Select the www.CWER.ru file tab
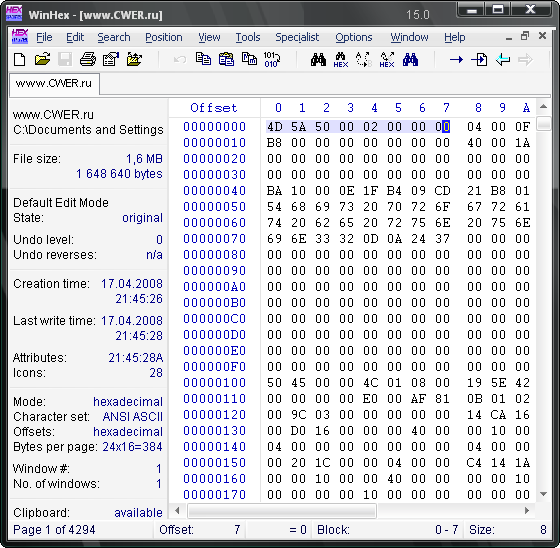 (54, 84)
